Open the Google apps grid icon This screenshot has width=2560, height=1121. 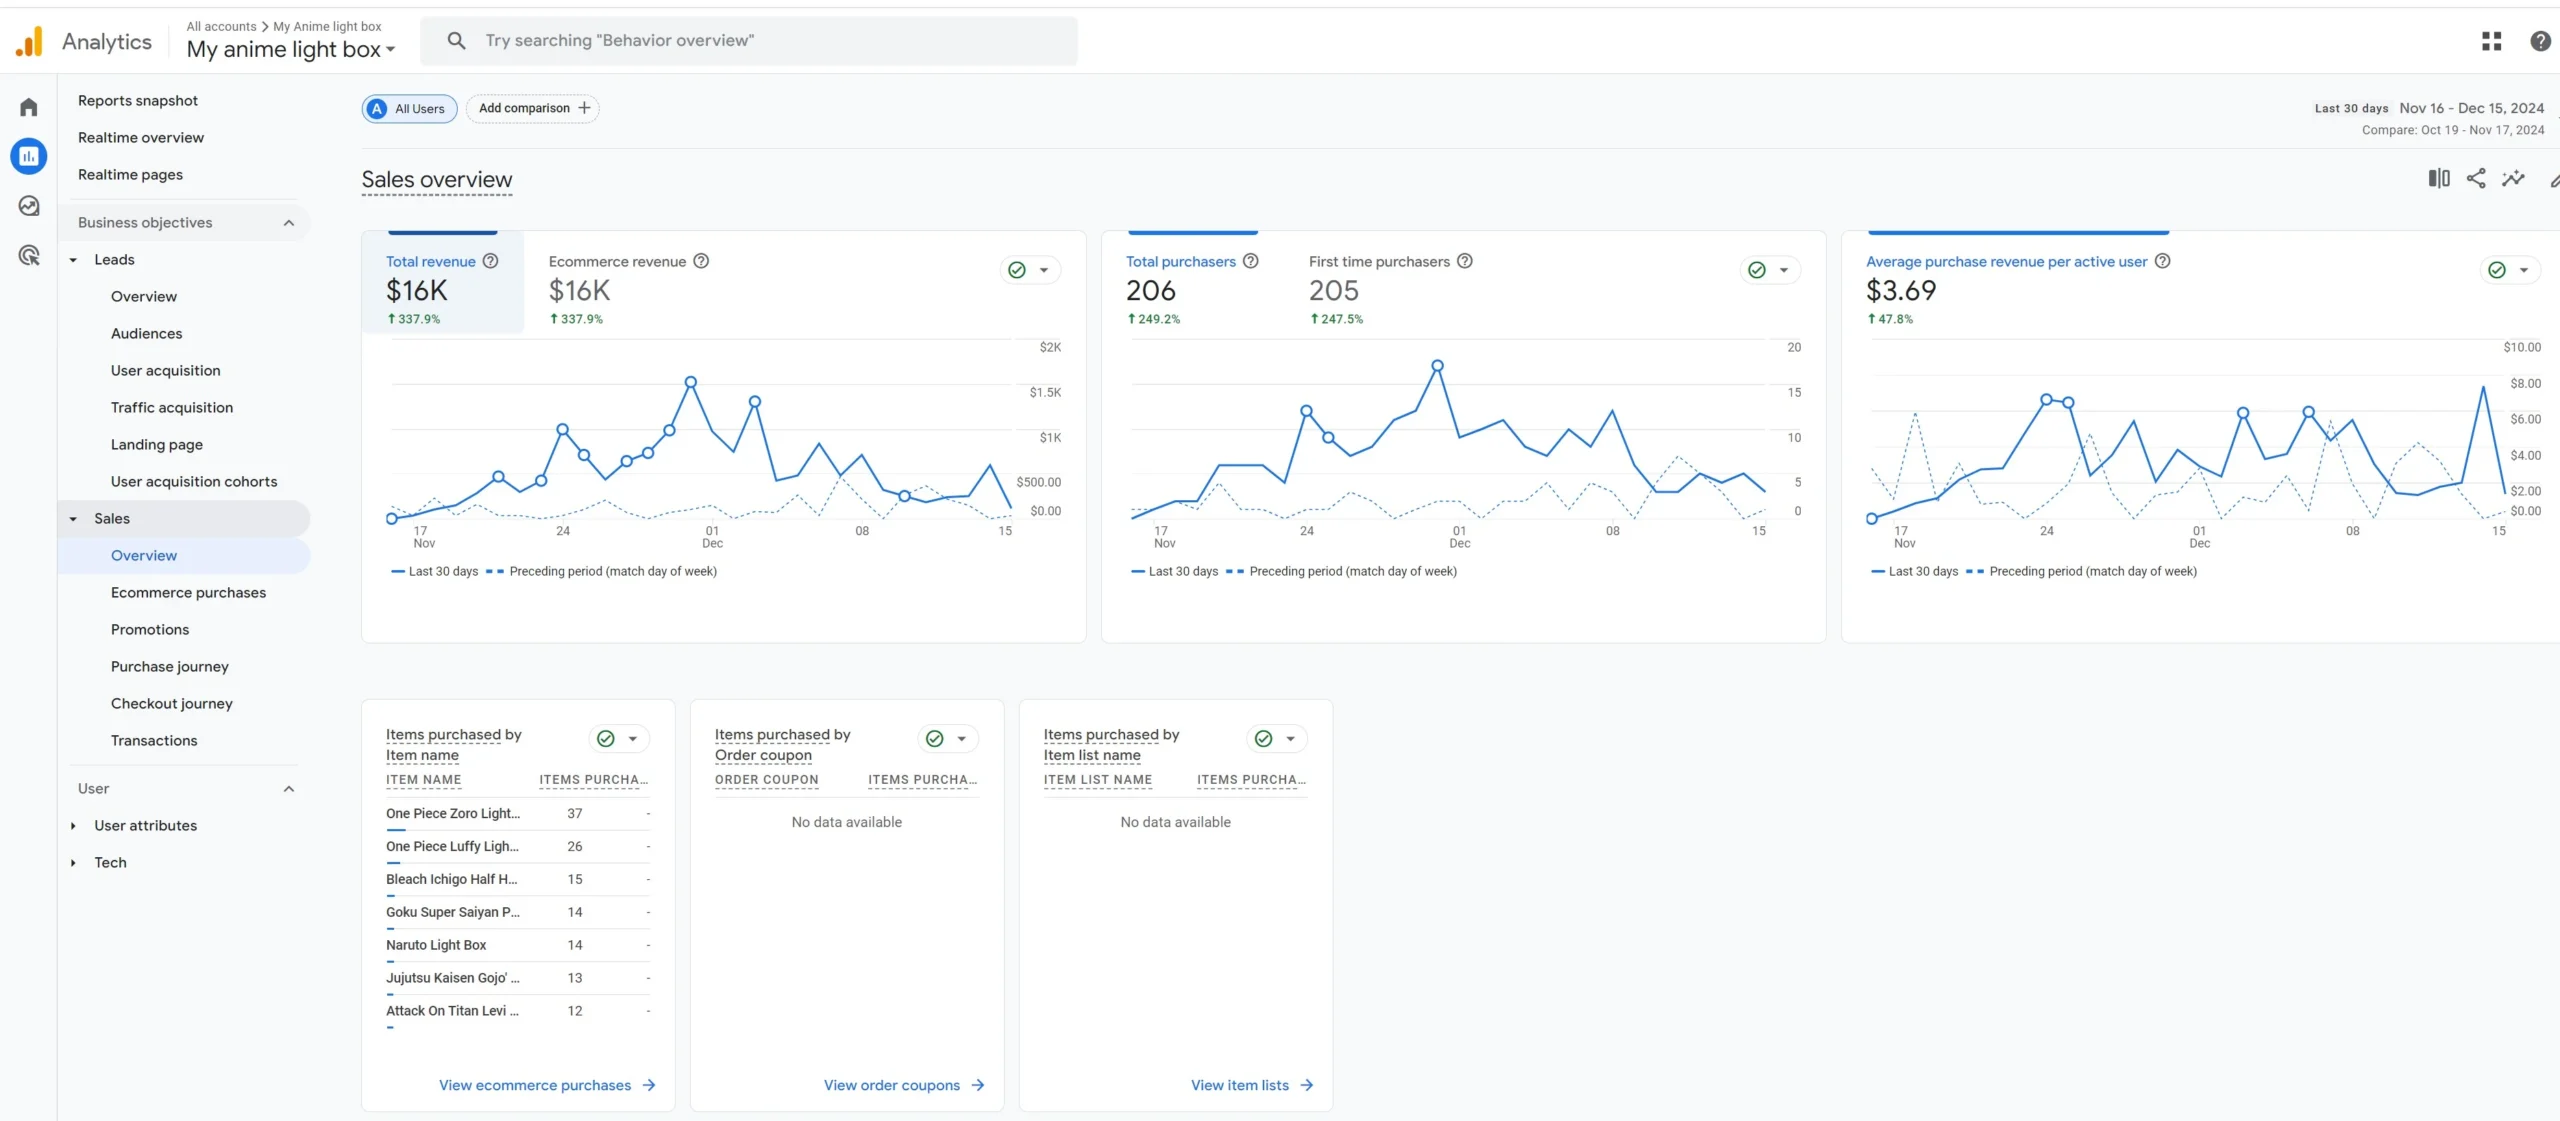point(2492,41)
